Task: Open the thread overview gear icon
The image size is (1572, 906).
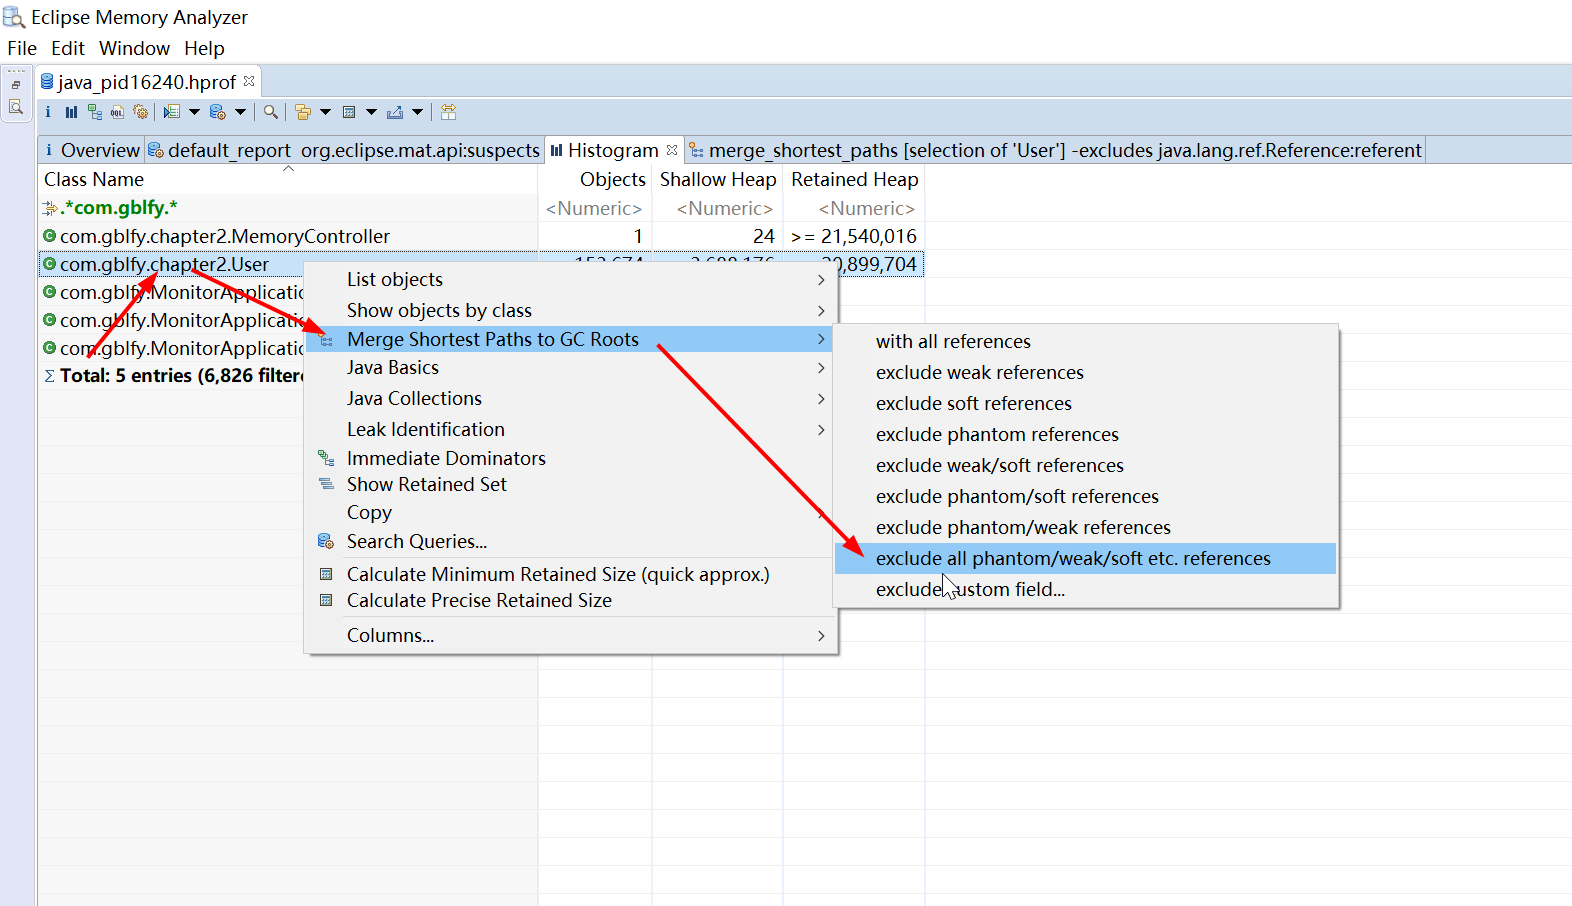Action: pos(140,112)
